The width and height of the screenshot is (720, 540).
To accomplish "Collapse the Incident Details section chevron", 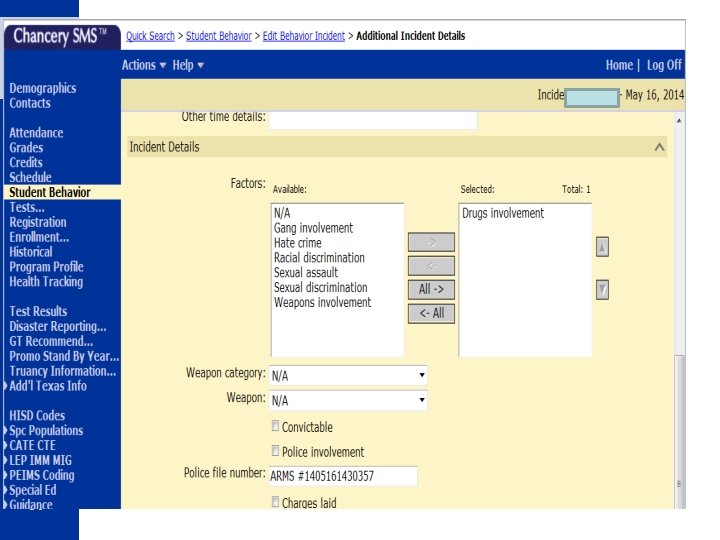I will (659, 147).
